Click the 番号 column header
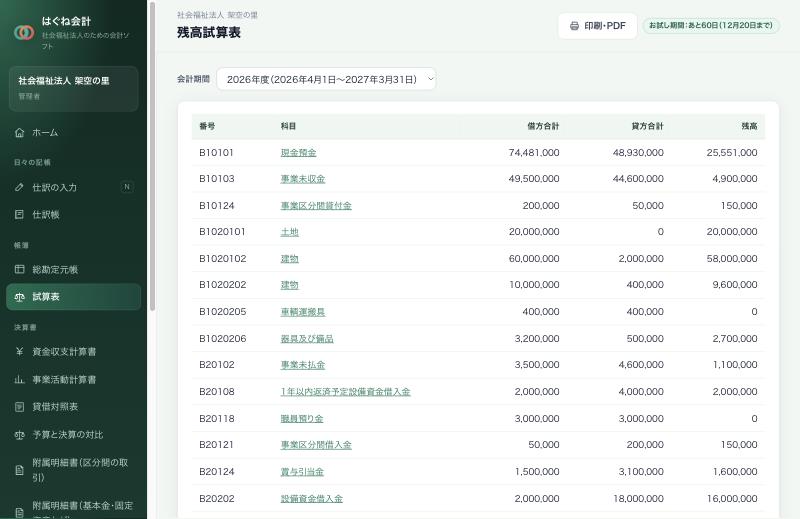800x519 pixels. 207,126
